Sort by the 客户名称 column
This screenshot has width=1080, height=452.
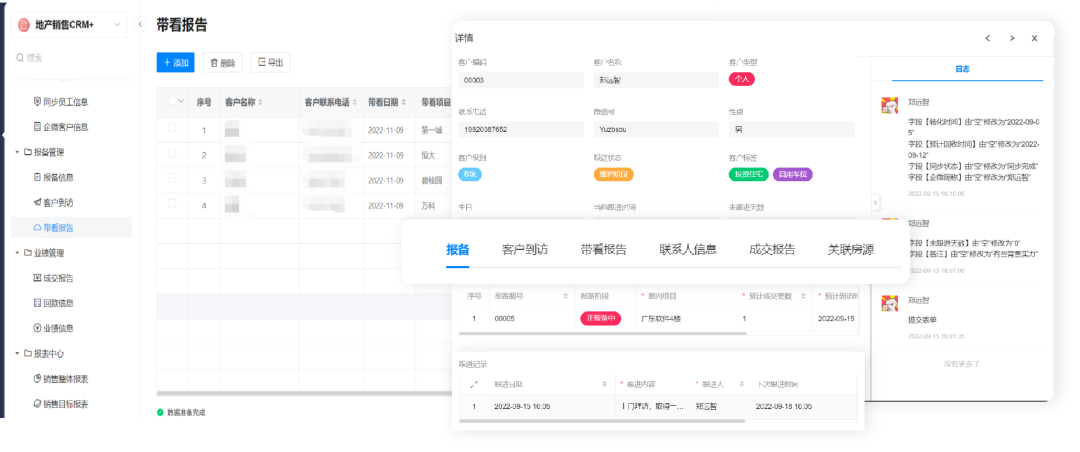click(260, 102)
